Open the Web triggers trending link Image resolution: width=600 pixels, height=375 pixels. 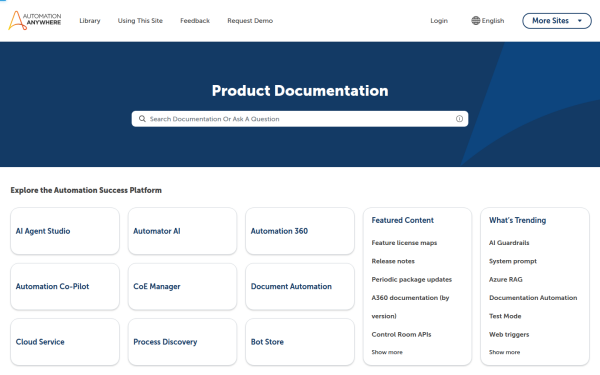(509, 334)
